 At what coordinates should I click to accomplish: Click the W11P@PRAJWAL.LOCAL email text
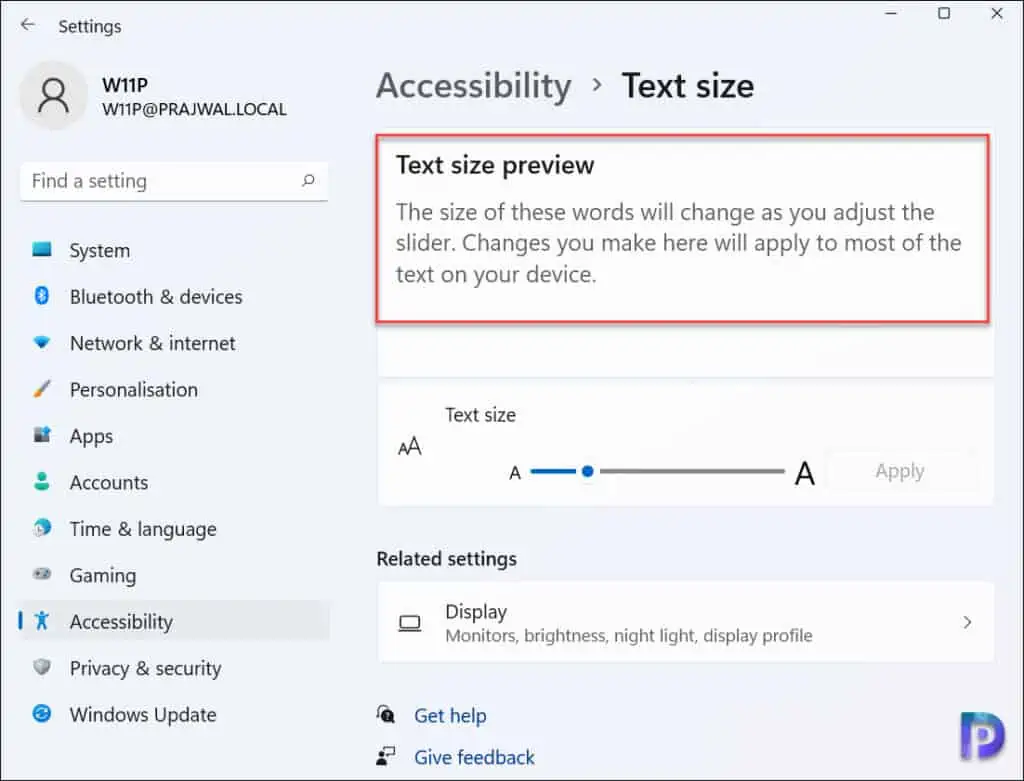point(194,109)
